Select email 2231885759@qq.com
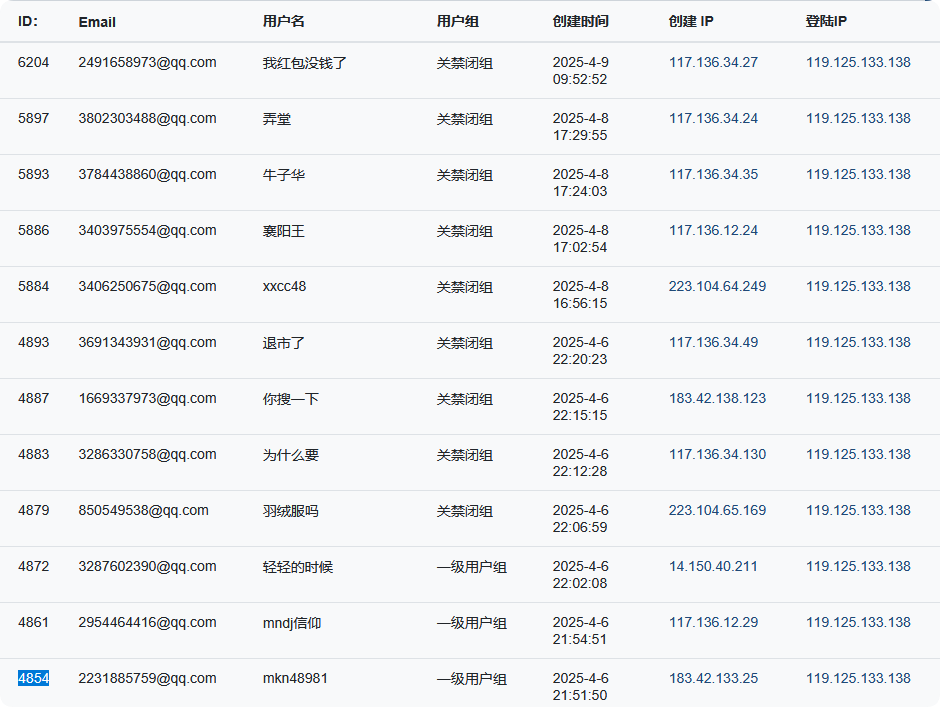Viewport: 940px width, 707px height. (147, 678)
